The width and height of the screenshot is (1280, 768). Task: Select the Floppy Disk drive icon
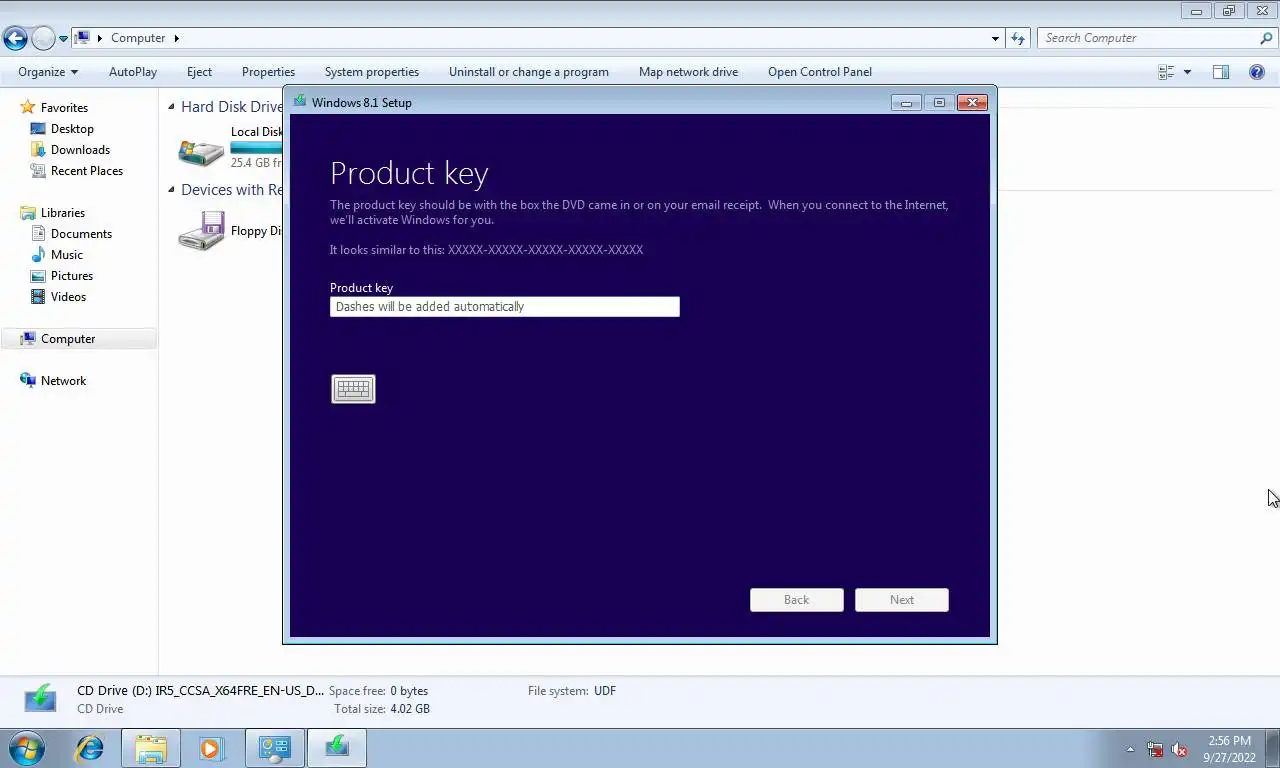point(201,231)
